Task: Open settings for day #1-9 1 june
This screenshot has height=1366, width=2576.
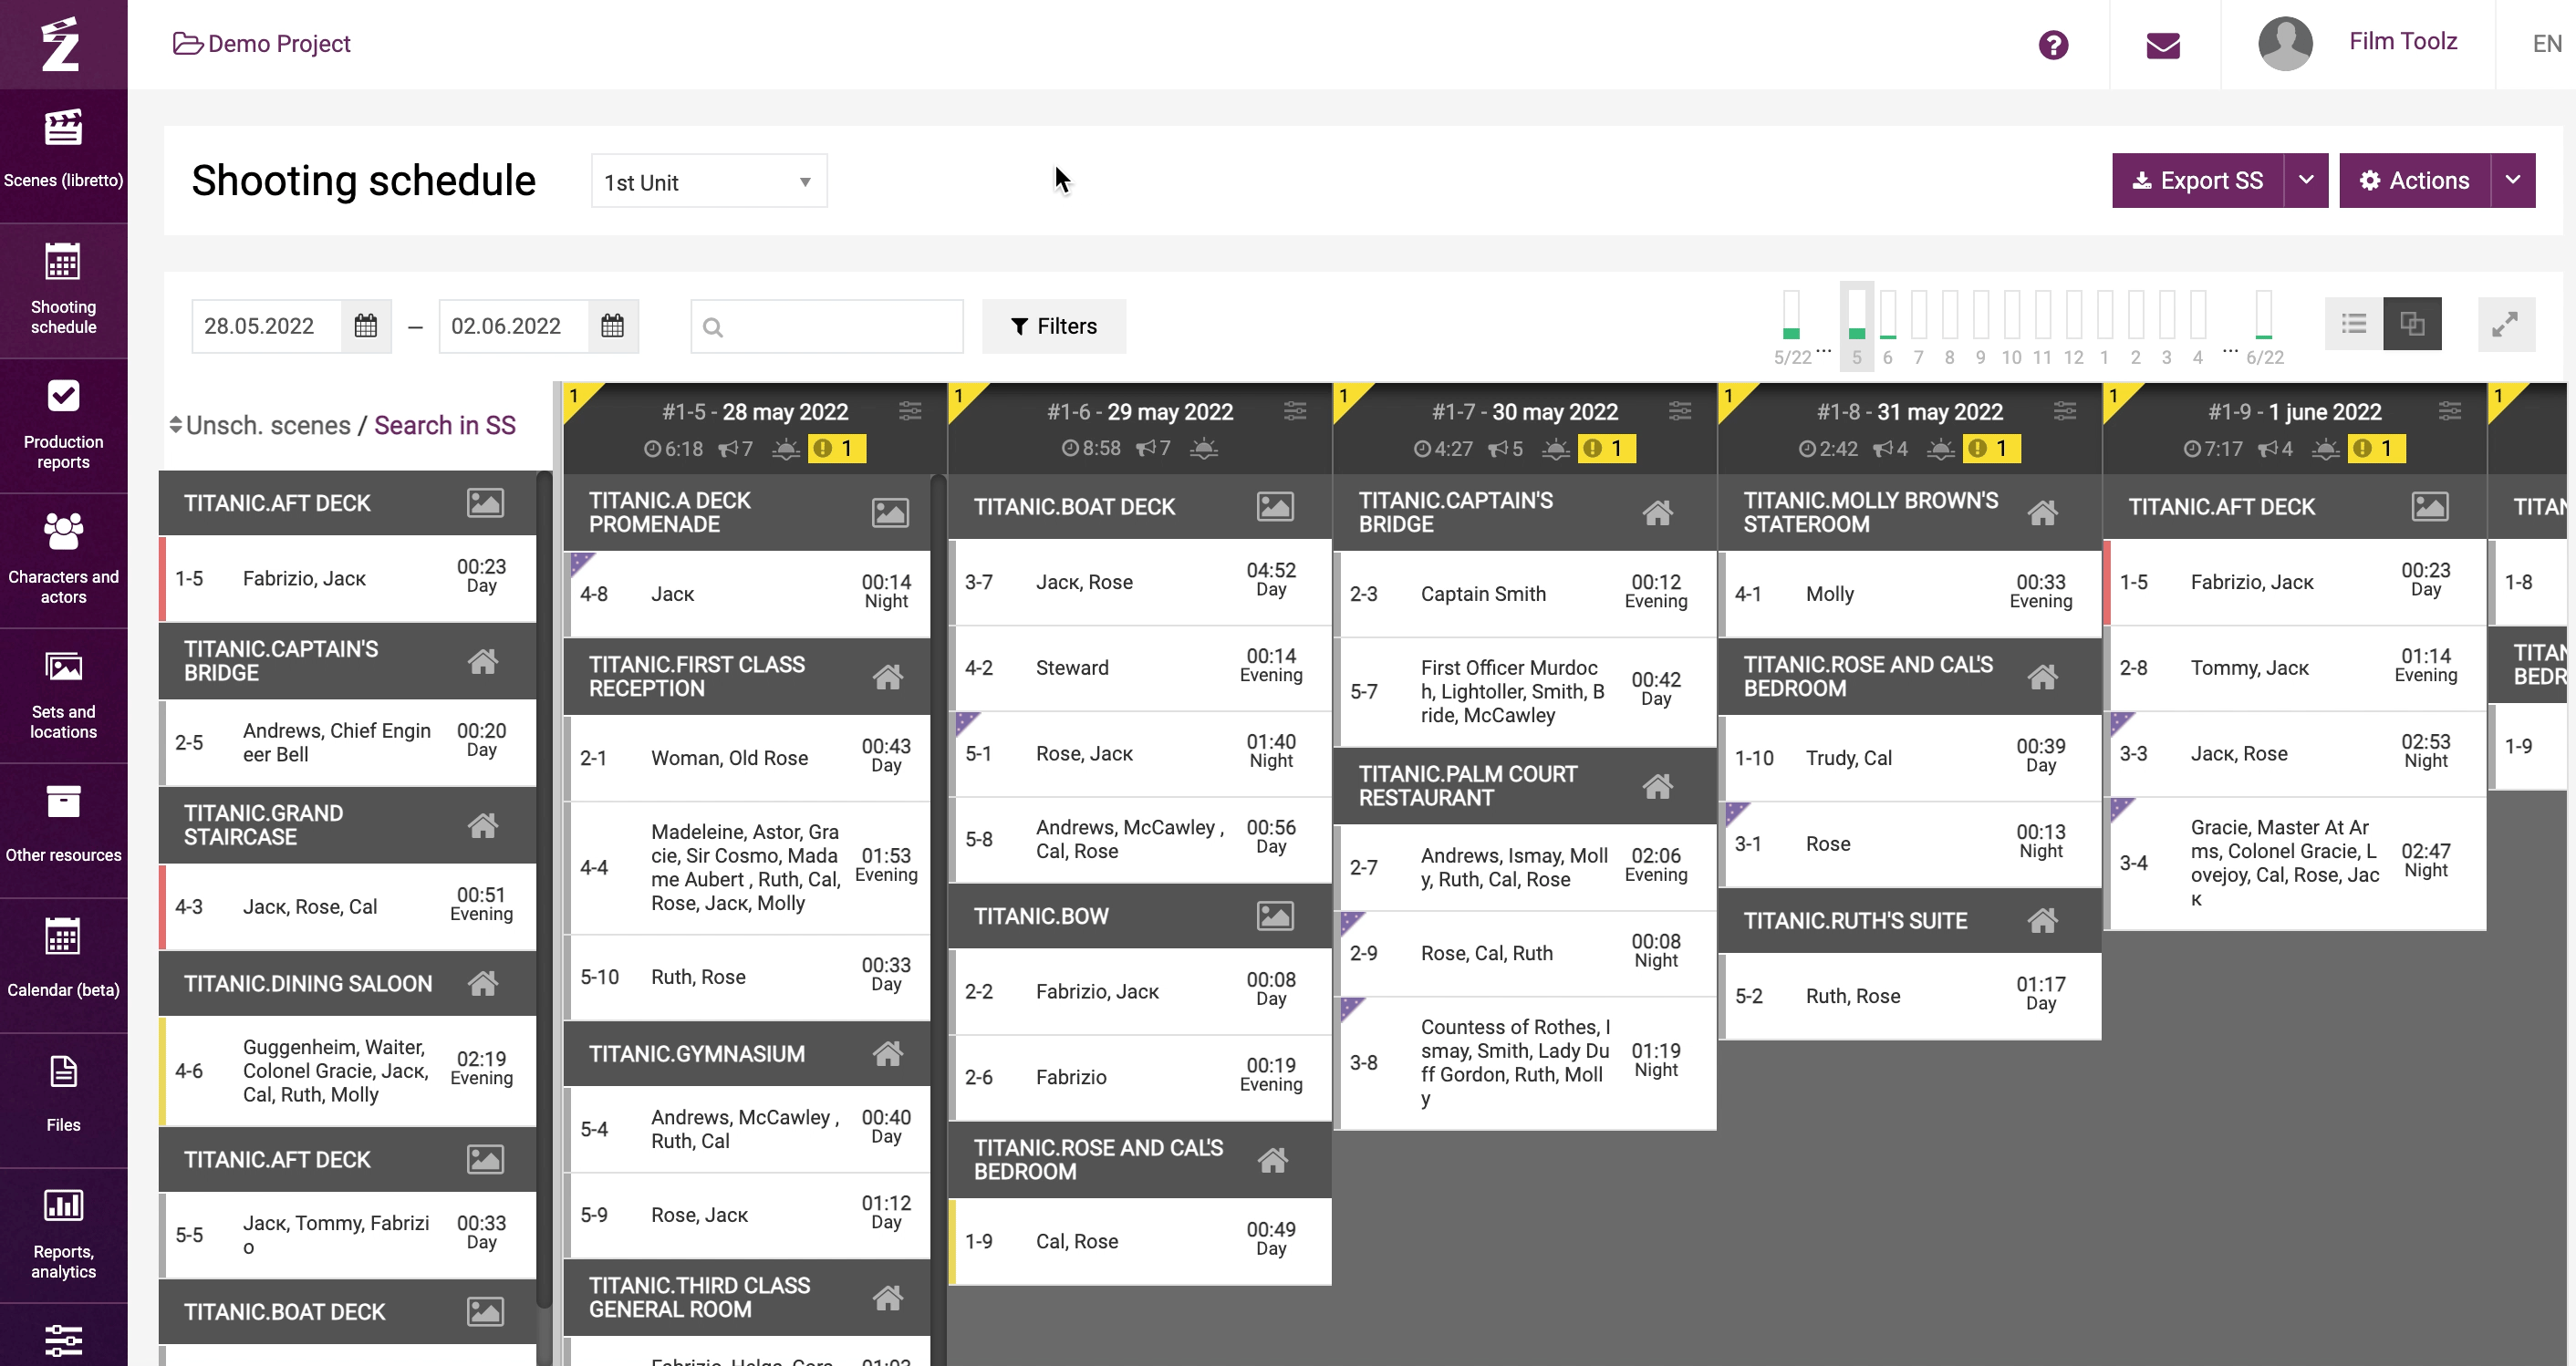Action: tap(2450, 411)
